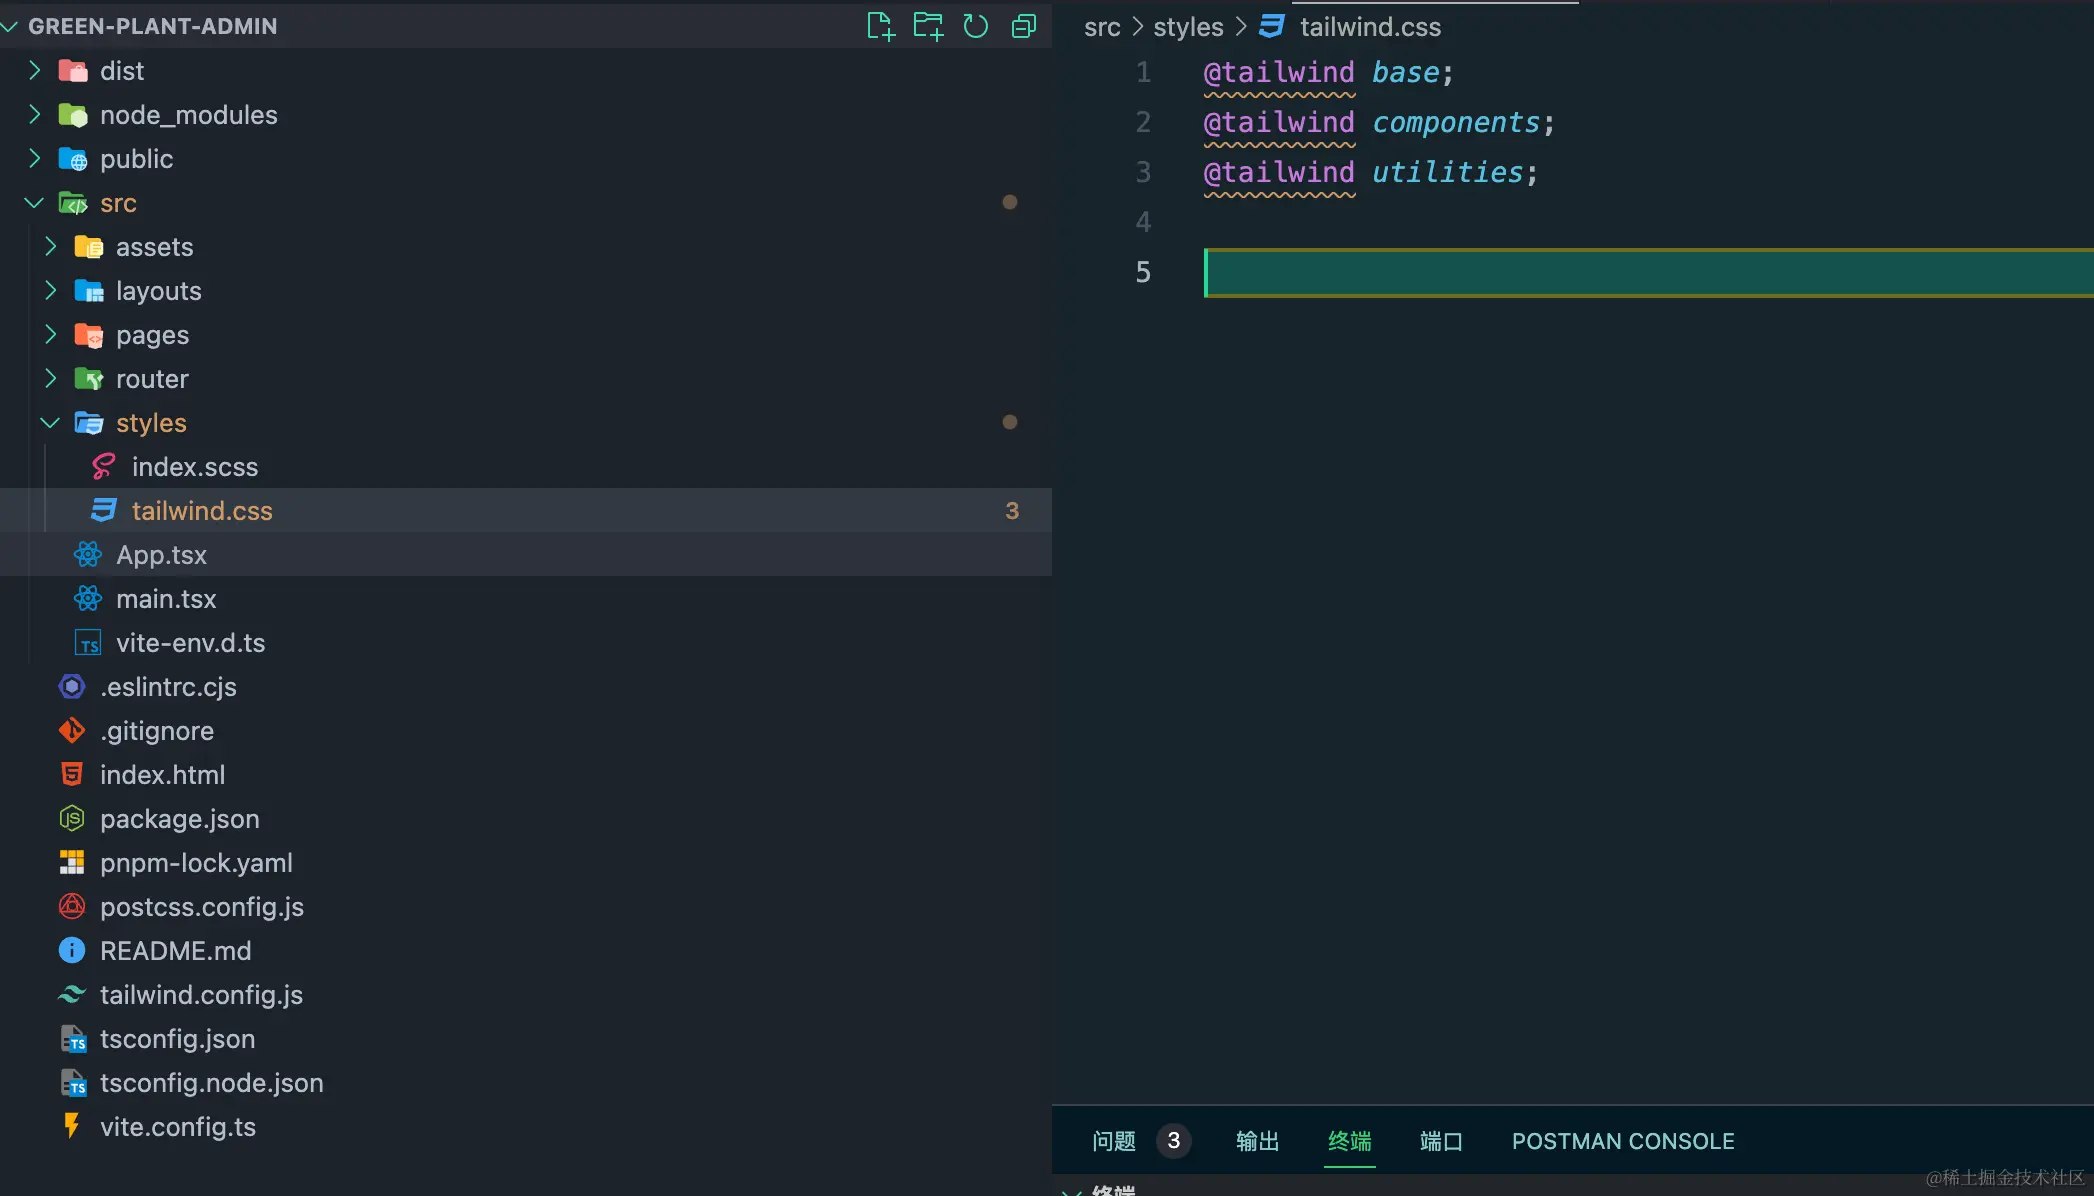
Task: Click the problems count badge showing 3
Action: pyautogui.click(x=1174, y=1141)
